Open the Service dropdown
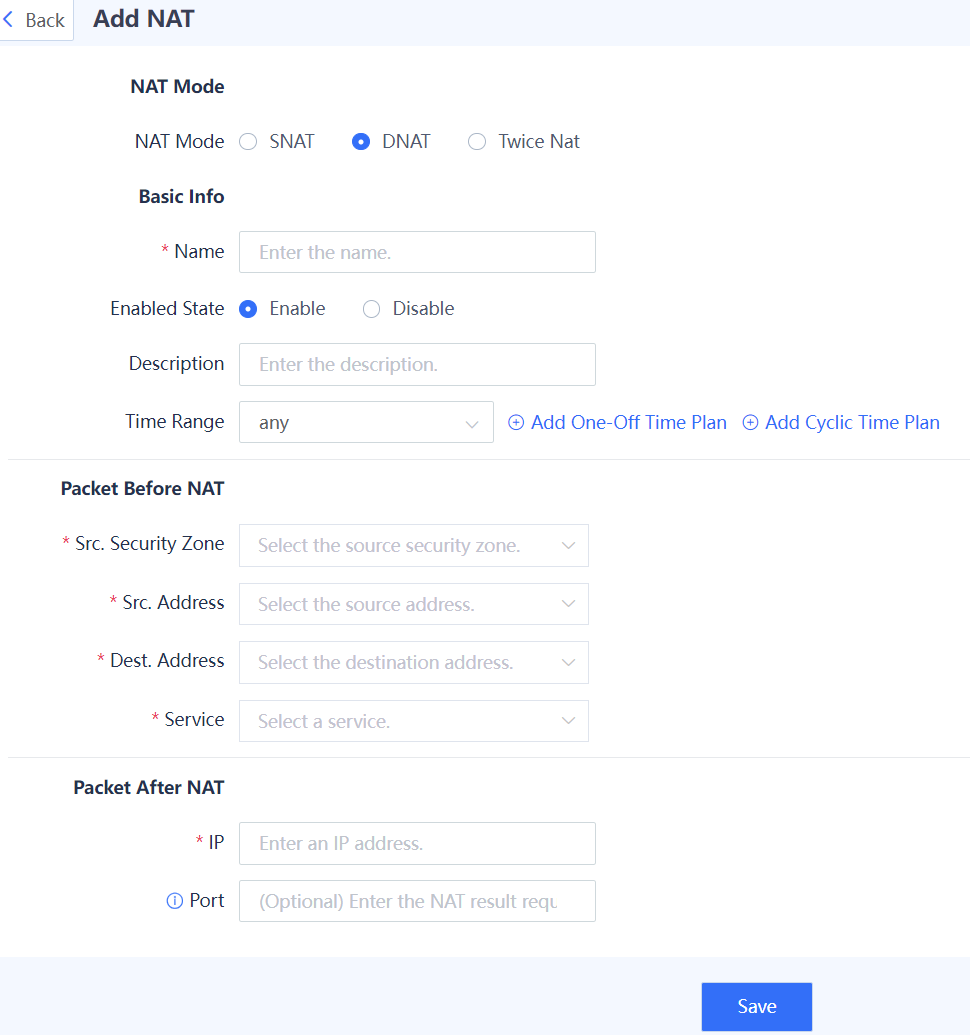 (x=414, y=721)
